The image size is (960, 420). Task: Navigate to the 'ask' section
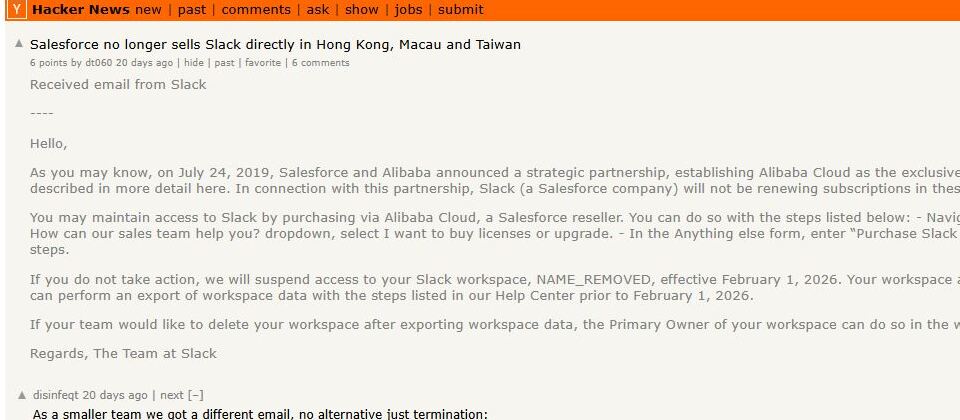click(x=317, y=10)
